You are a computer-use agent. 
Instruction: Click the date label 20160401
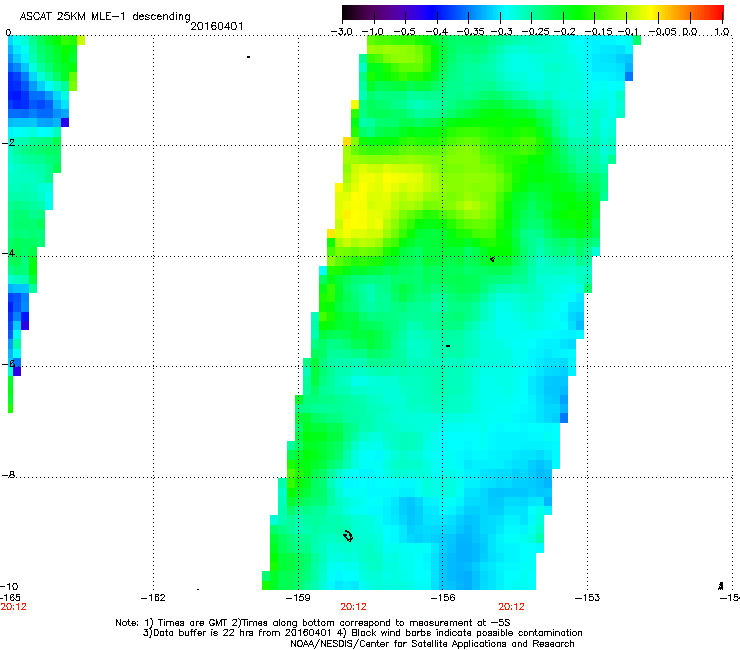pos(217,26)
